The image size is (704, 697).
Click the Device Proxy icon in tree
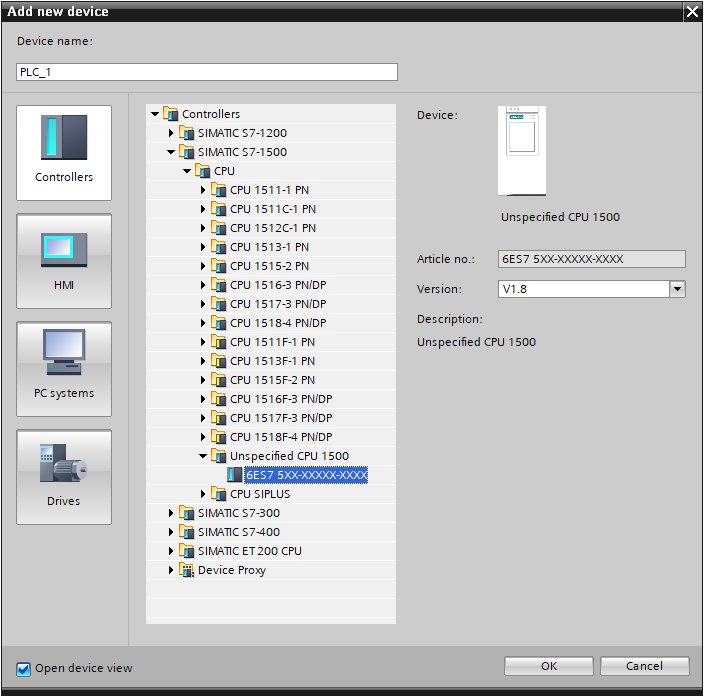click(186, 570)
